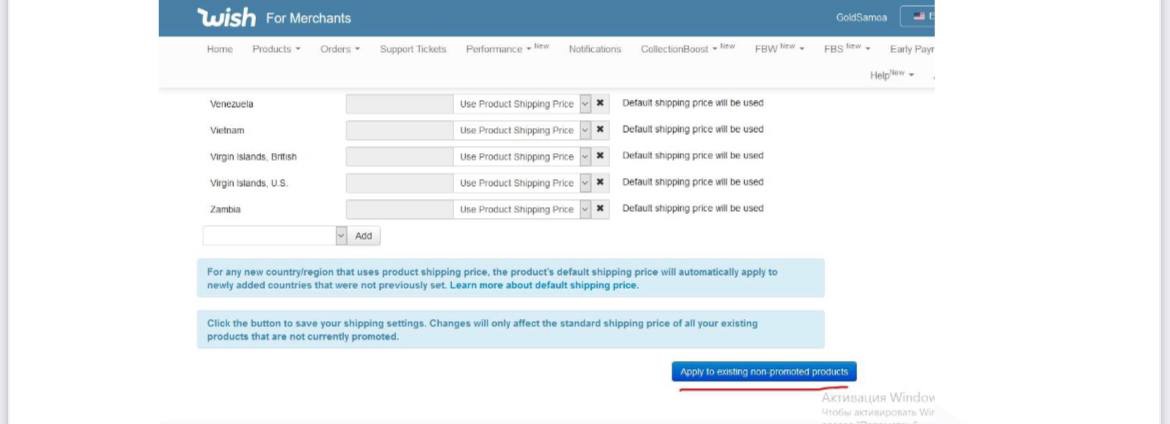Open the language flag dropdown in header
The width and height of the screenshot is (1170, 424).
[918, 16]
